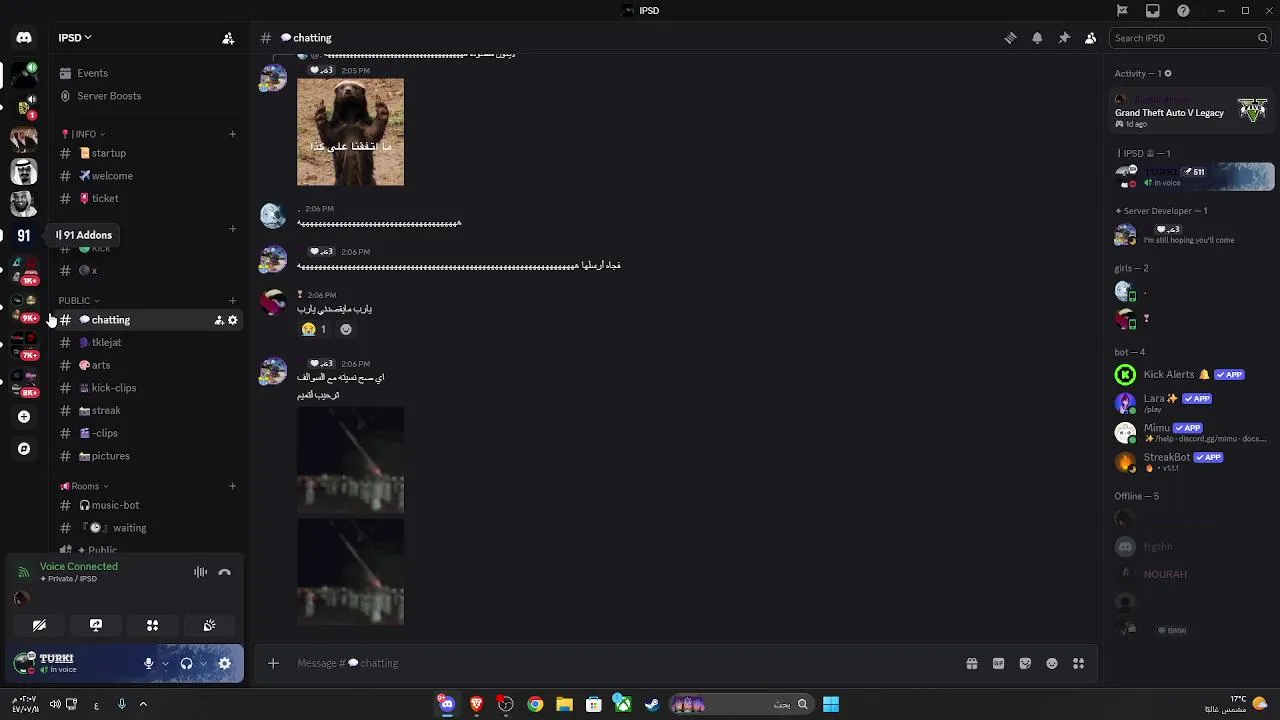The height and width of the screenshot is (720, 1280).
Task: Open the soundboard button
Action: pos(209,625)
